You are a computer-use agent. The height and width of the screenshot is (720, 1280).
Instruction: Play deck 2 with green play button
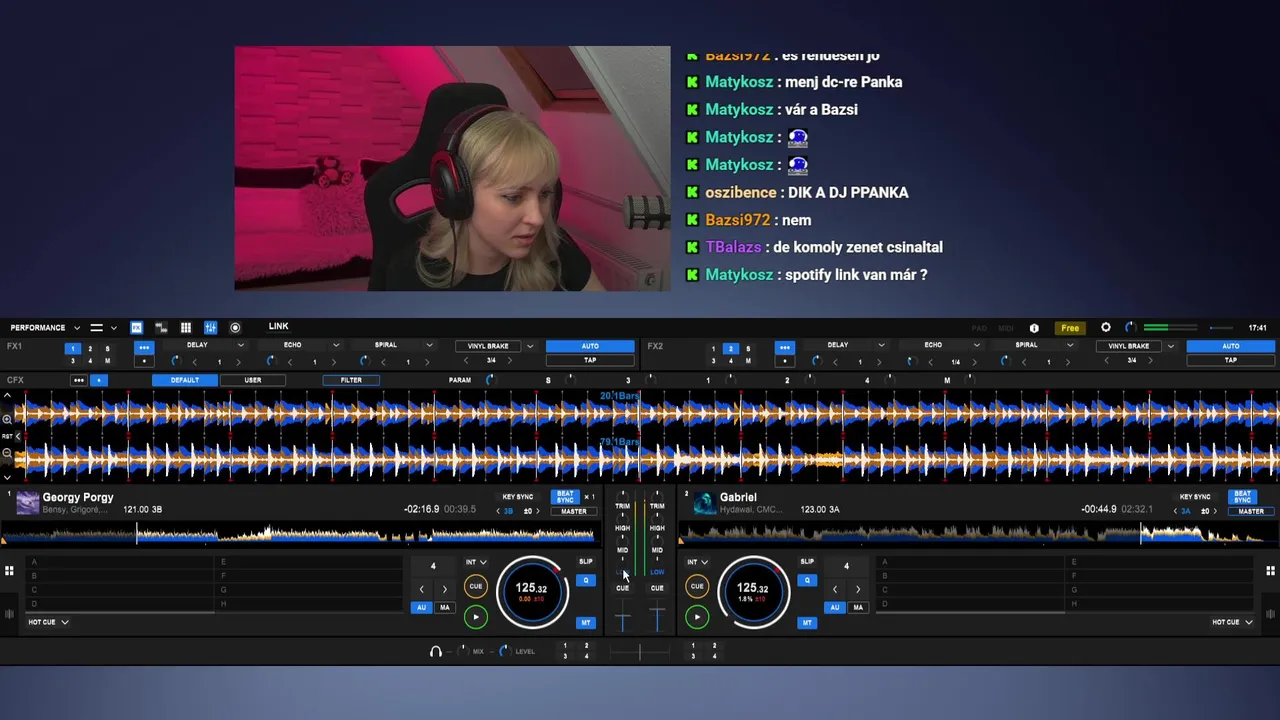[697, 617]
